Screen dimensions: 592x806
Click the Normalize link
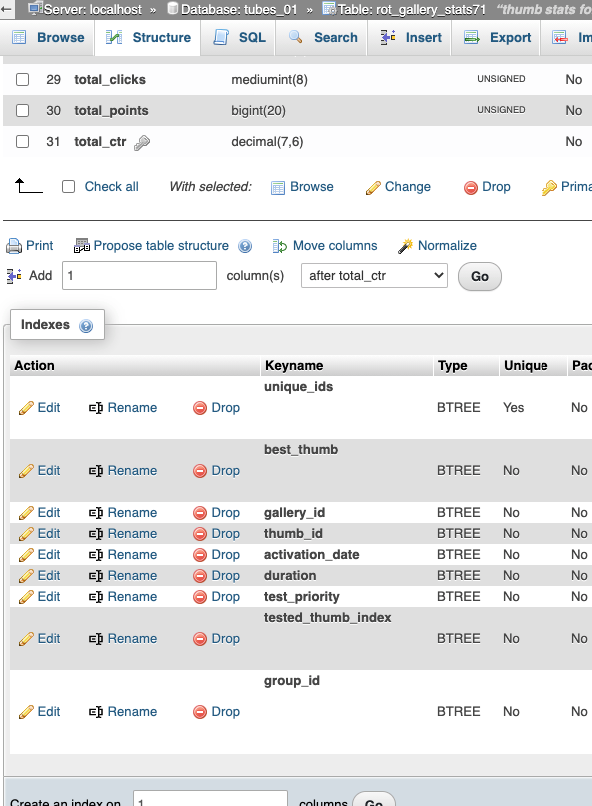(447, 246)
